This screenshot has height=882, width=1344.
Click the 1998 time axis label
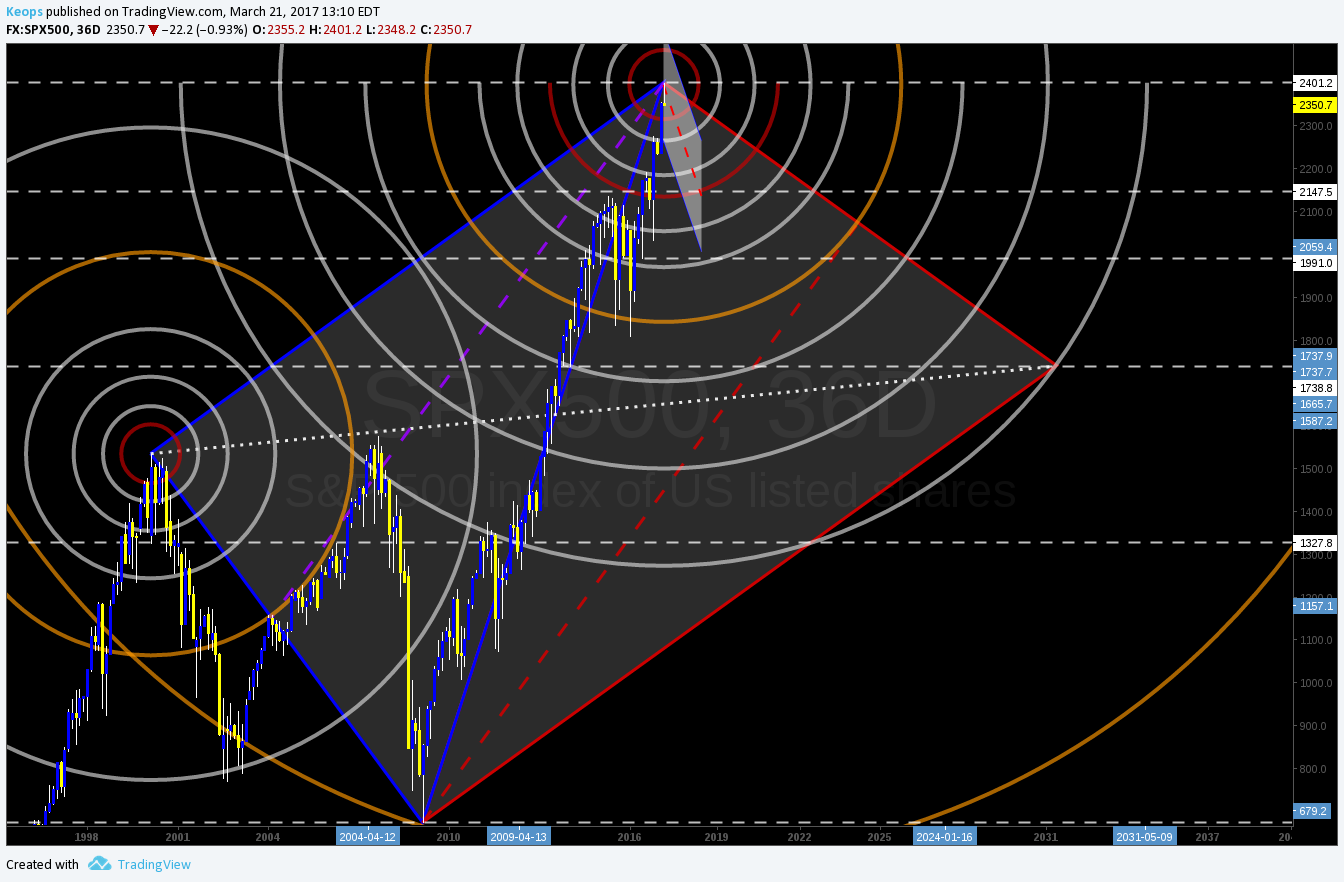pos(86,837)
